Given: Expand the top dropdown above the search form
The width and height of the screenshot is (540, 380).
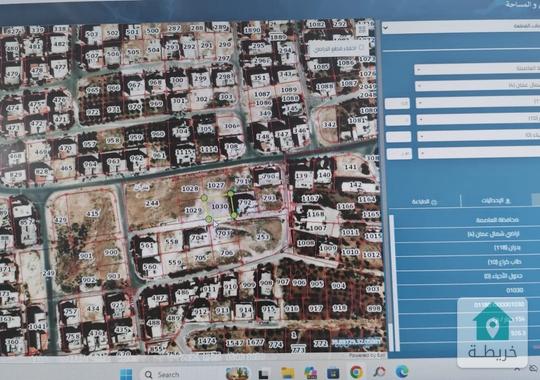Looking at the screenshot, I should tap(460, 27).
